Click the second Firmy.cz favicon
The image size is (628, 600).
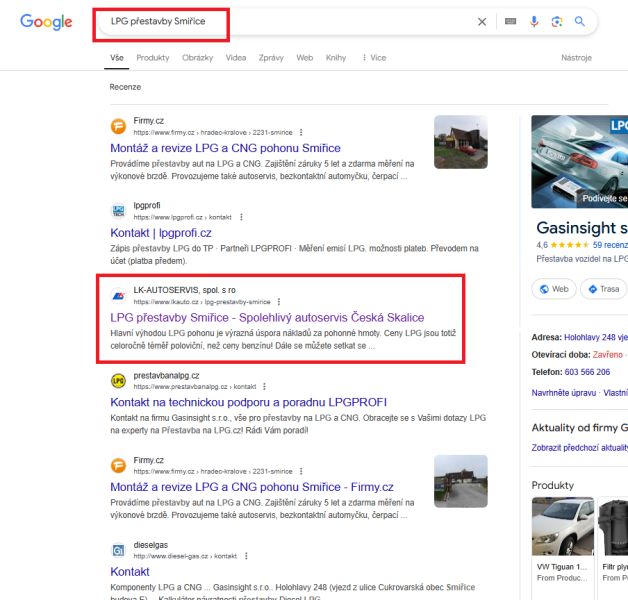118,465
